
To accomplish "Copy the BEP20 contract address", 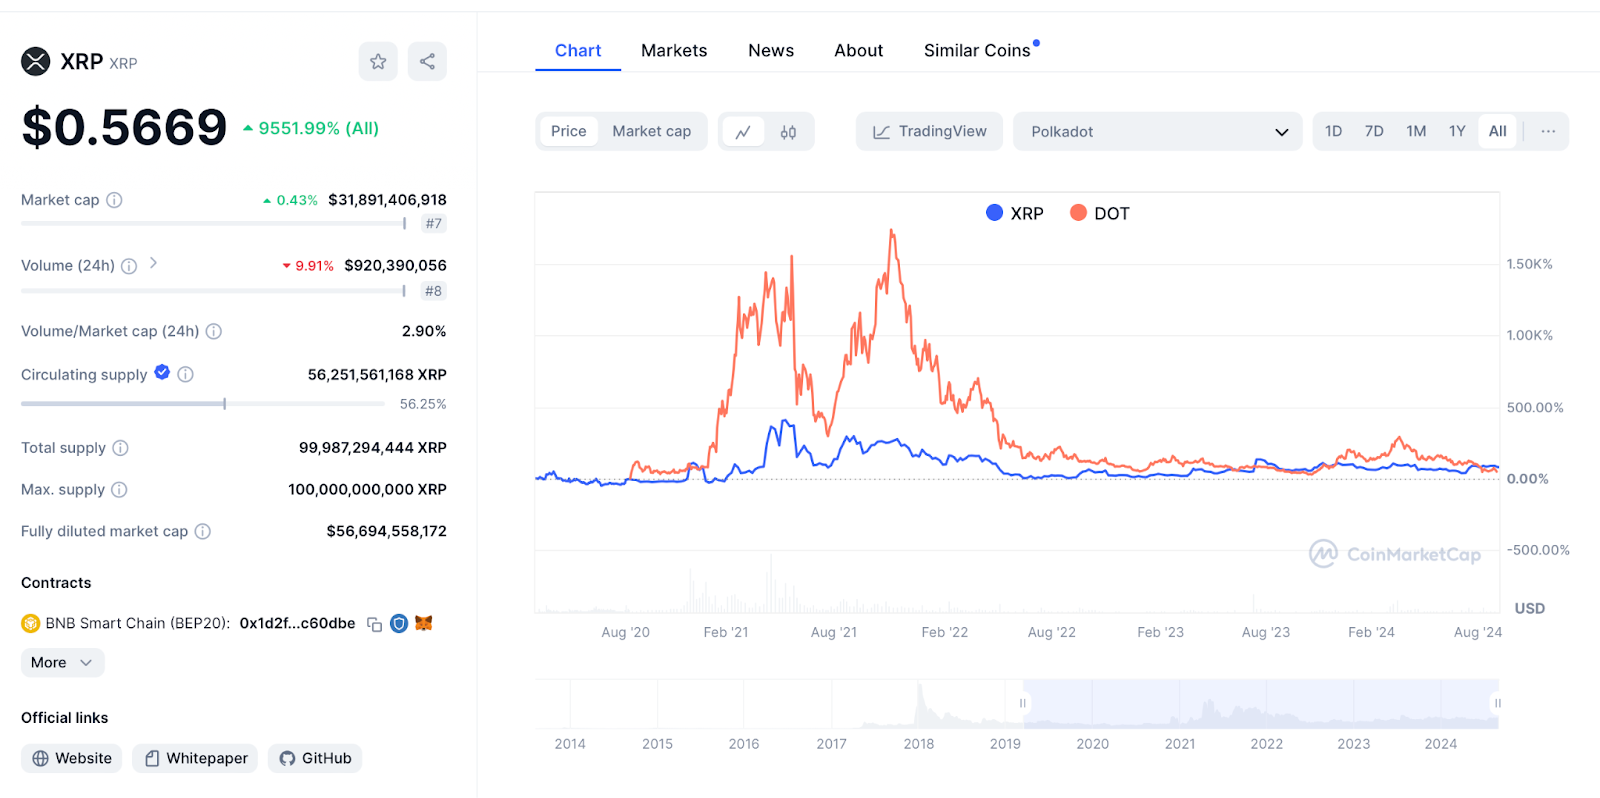I will pos(375,624).
